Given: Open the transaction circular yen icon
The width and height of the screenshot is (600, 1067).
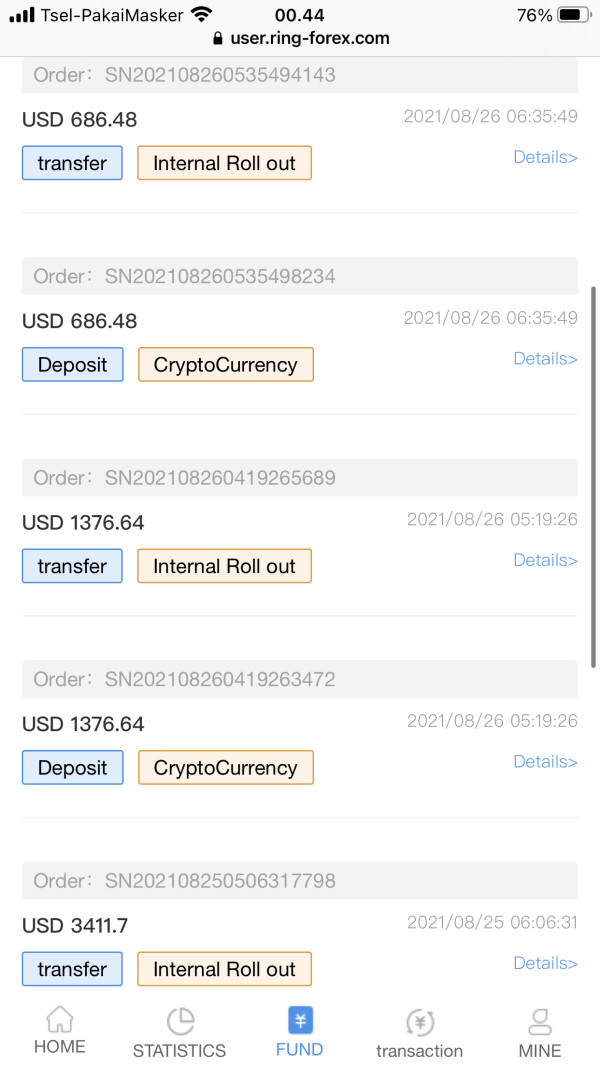Looking at the screenshot, I should 420,1022.
